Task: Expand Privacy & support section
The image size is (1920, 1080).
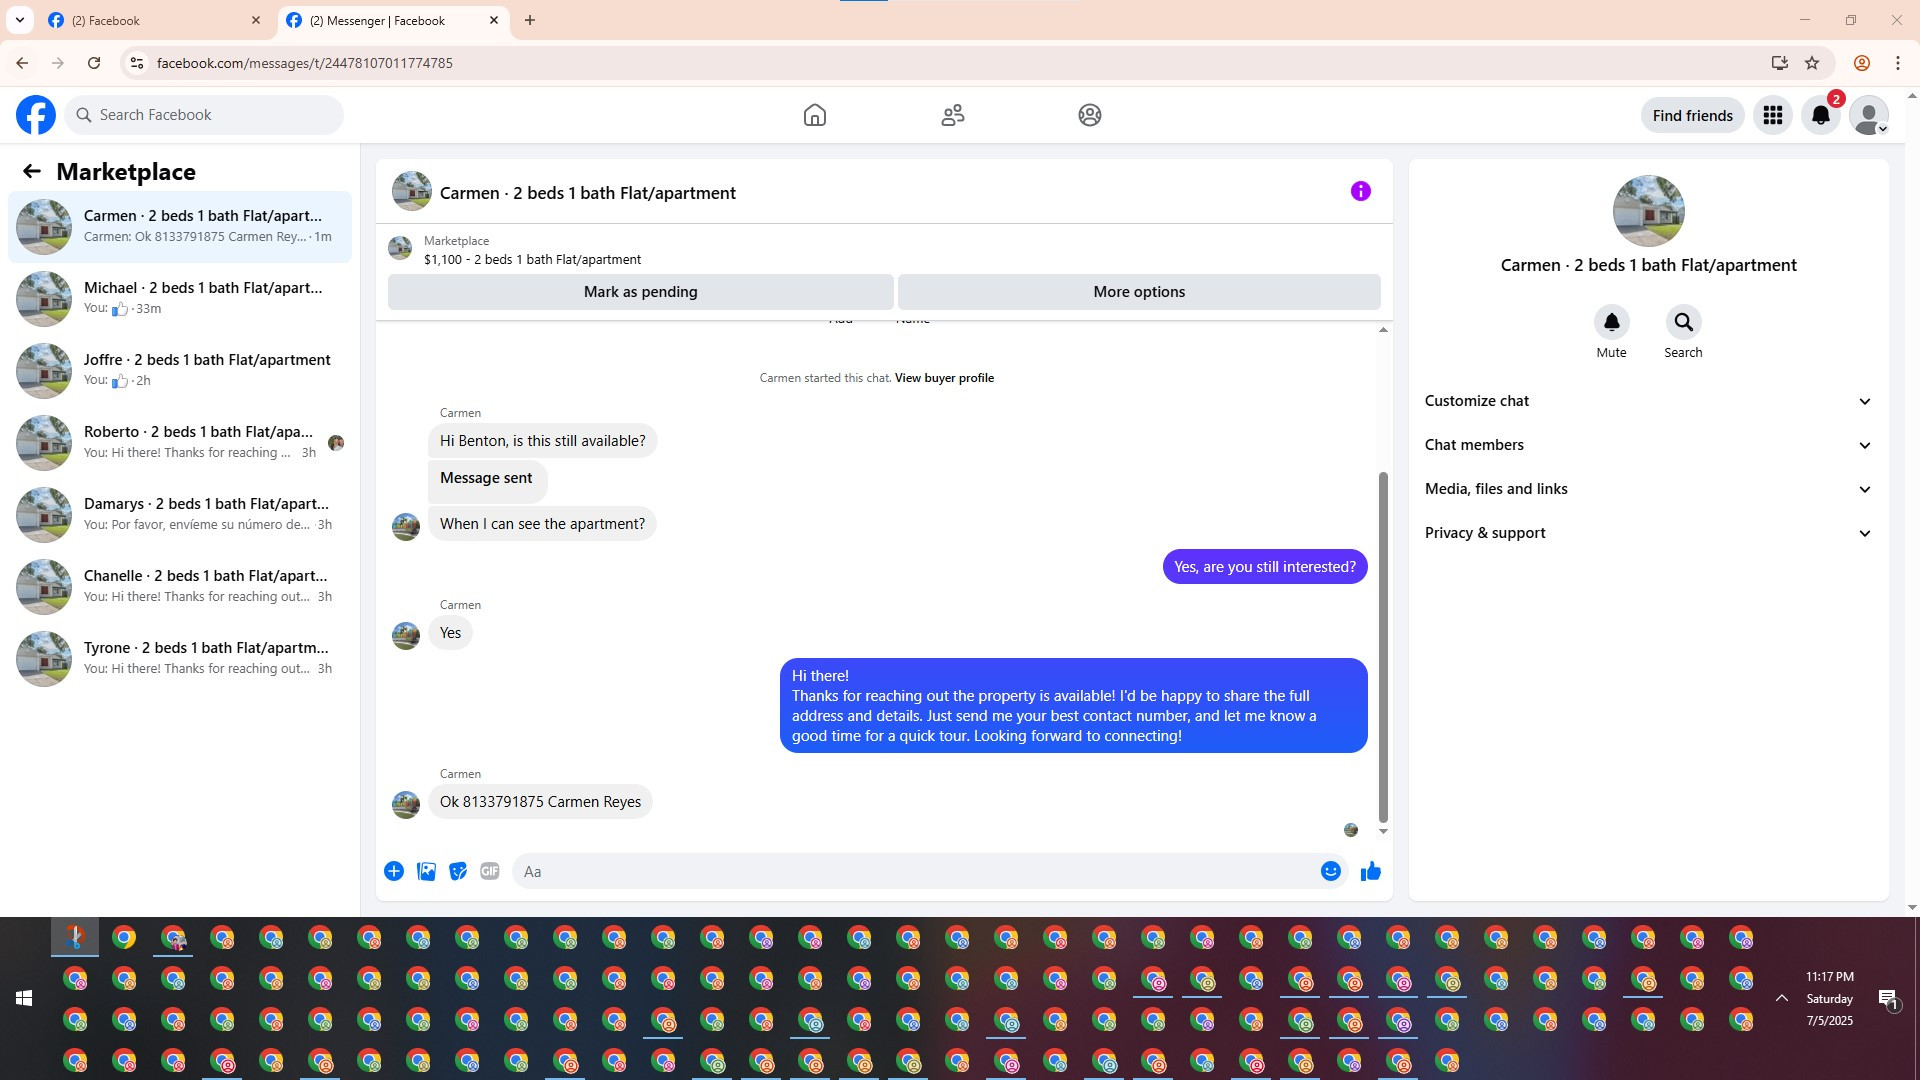Action: pyautogui.click(x=1647, y=533)
